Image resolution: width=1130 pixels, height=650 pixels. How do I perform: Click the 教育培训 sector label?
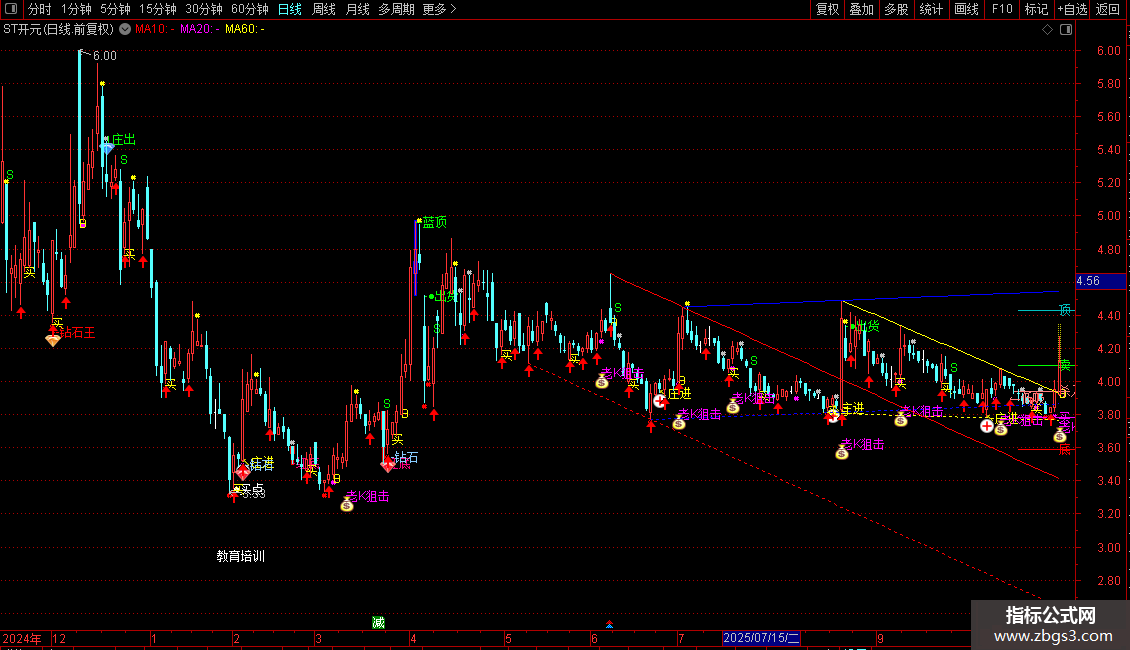coord(241,556)
